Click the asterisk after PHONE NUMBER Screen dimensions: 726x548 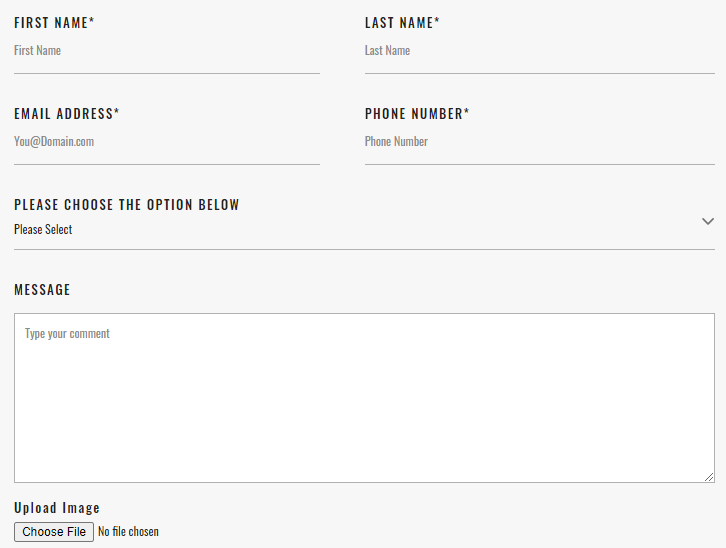click(x=466, y=112)
